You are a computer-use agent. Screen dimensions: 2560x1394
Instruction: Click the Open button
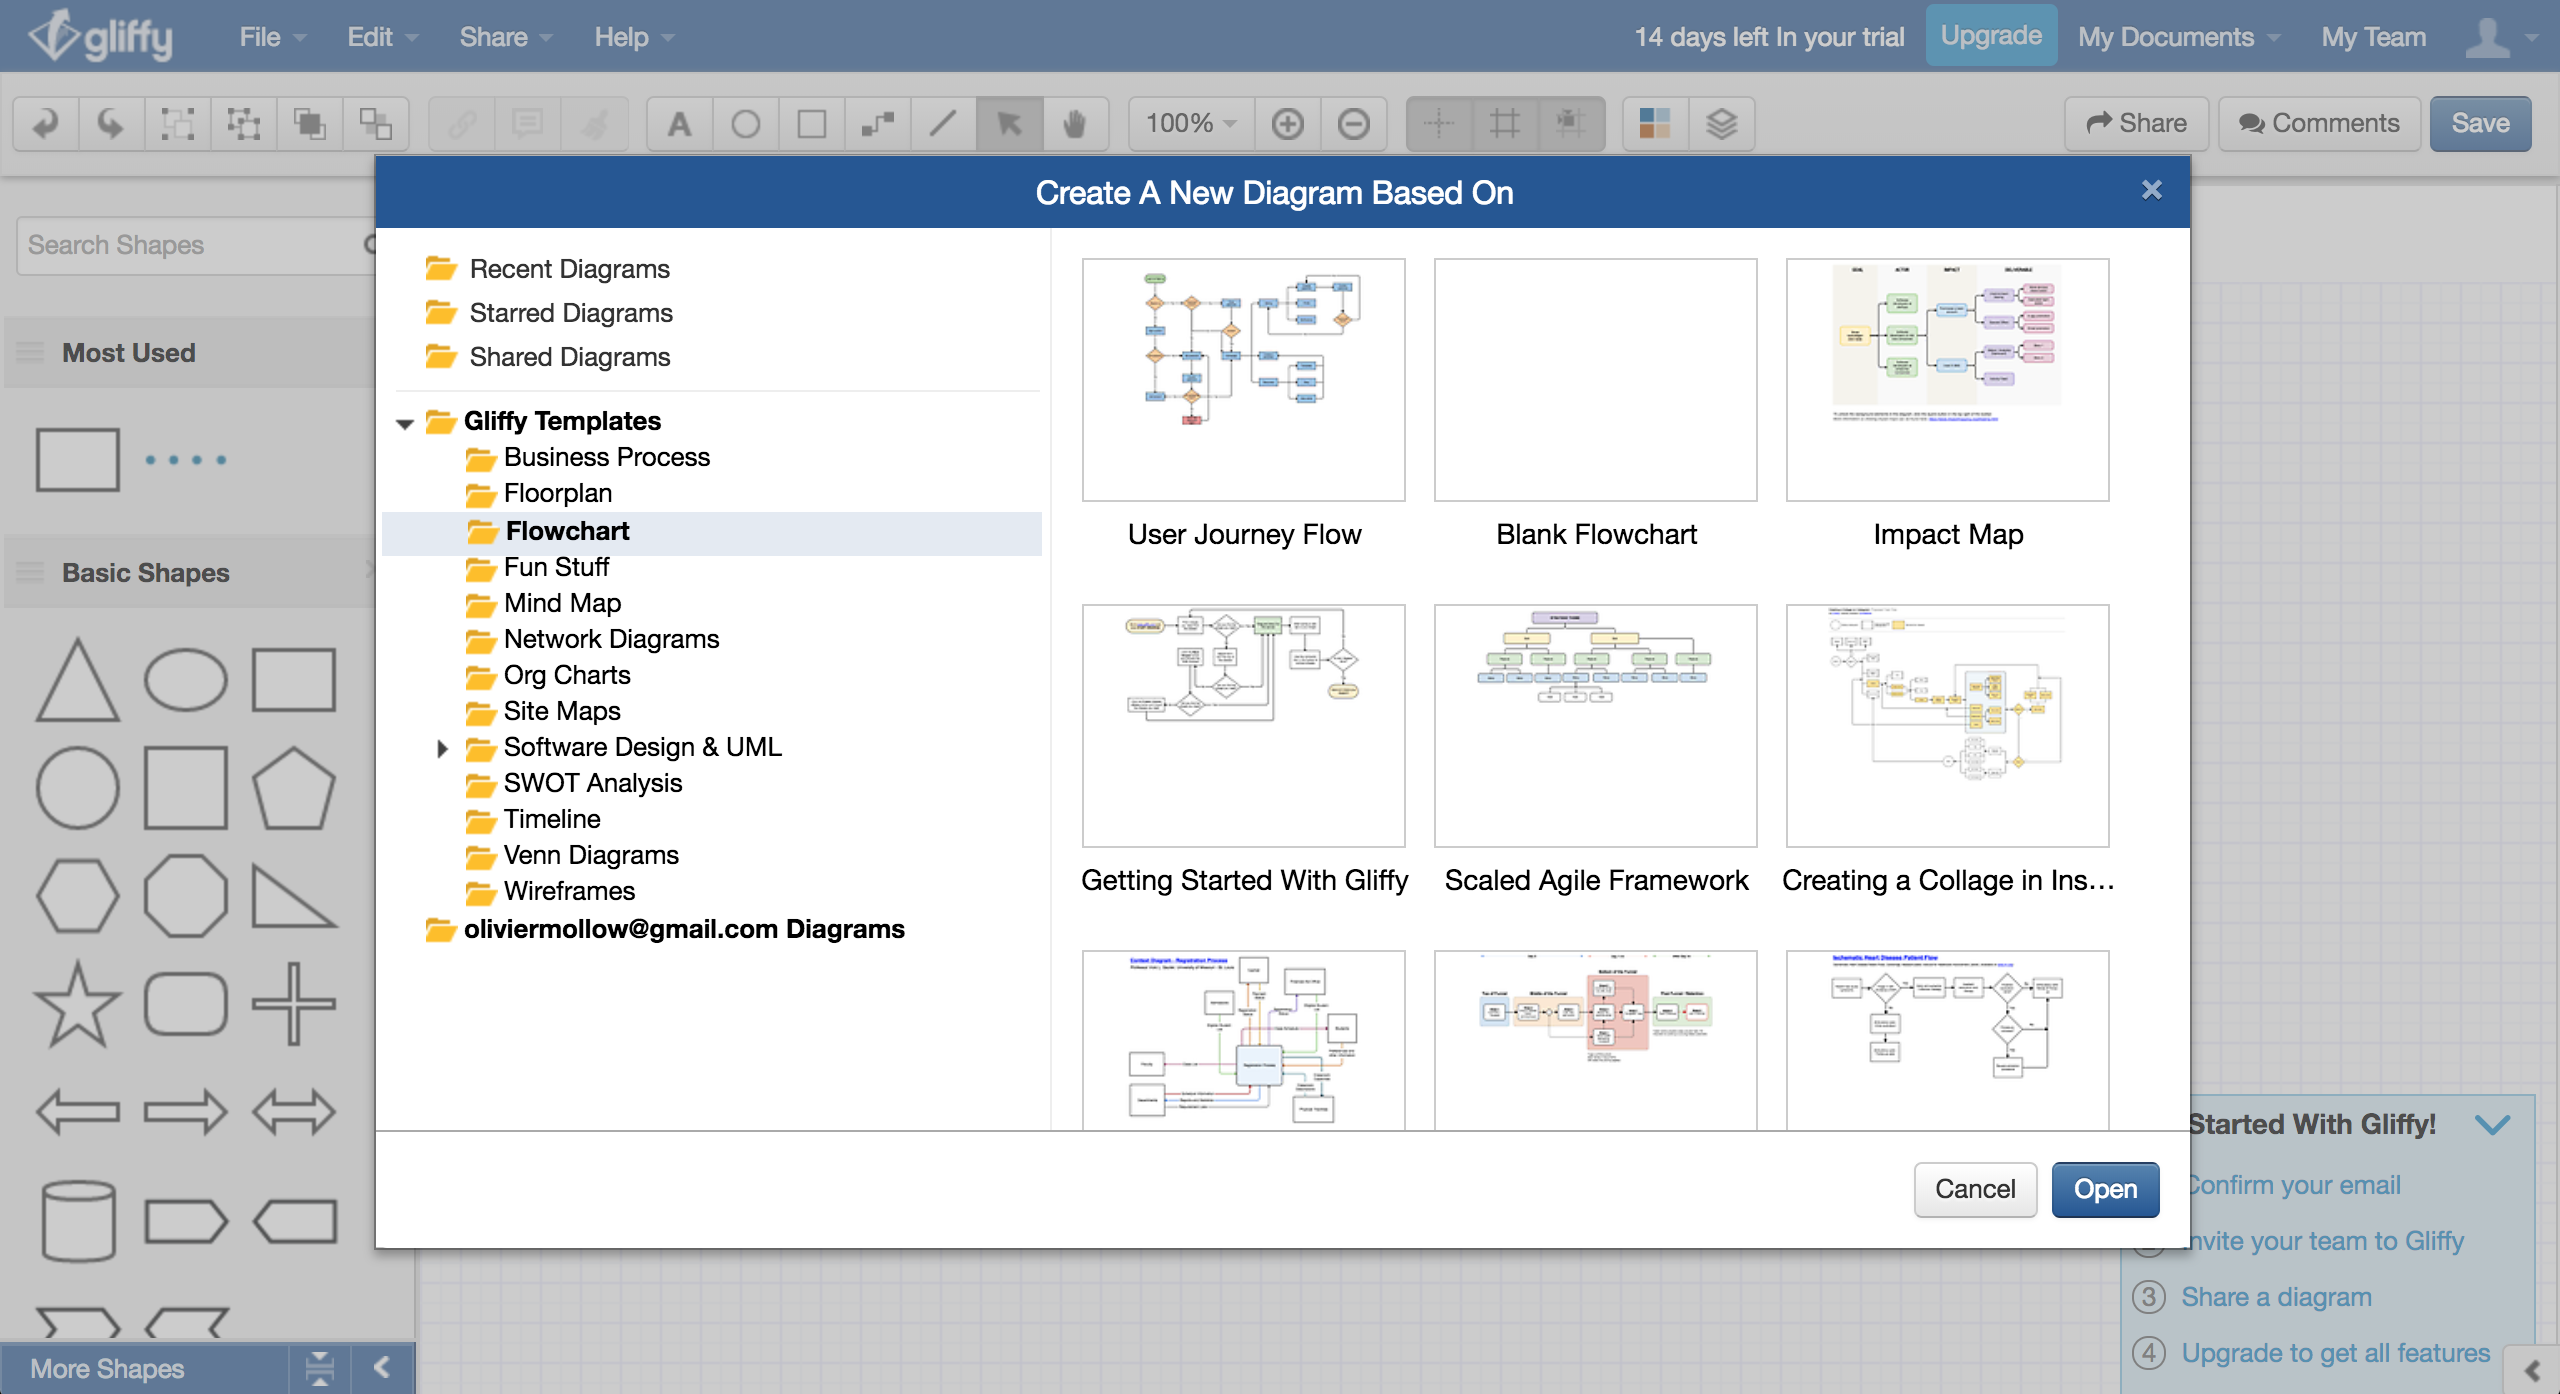click(2105, 1189)
